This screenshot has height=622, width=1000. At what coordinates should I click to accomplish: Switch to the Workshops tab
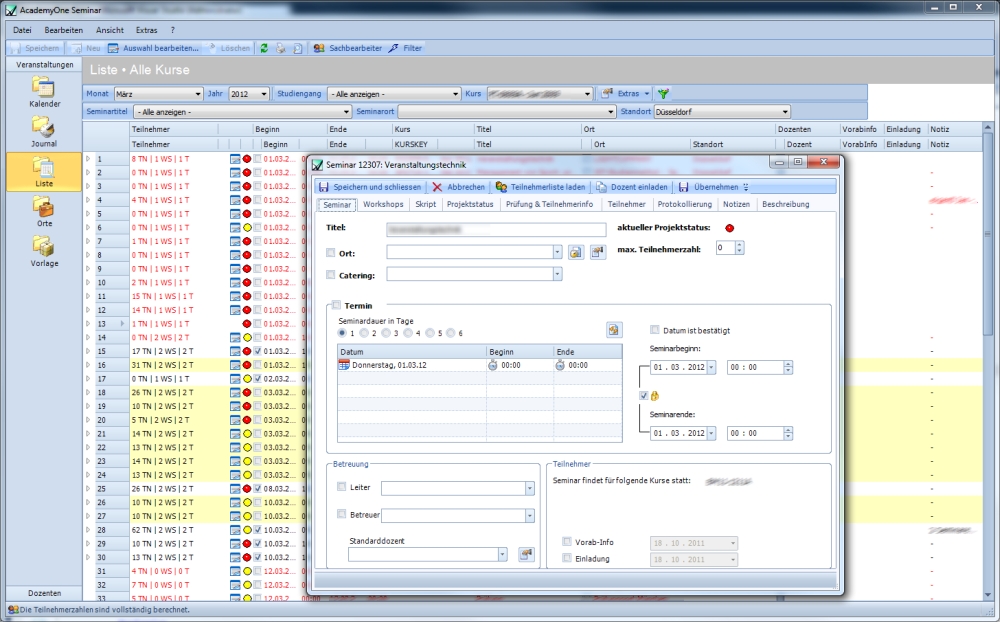point(383,204)
